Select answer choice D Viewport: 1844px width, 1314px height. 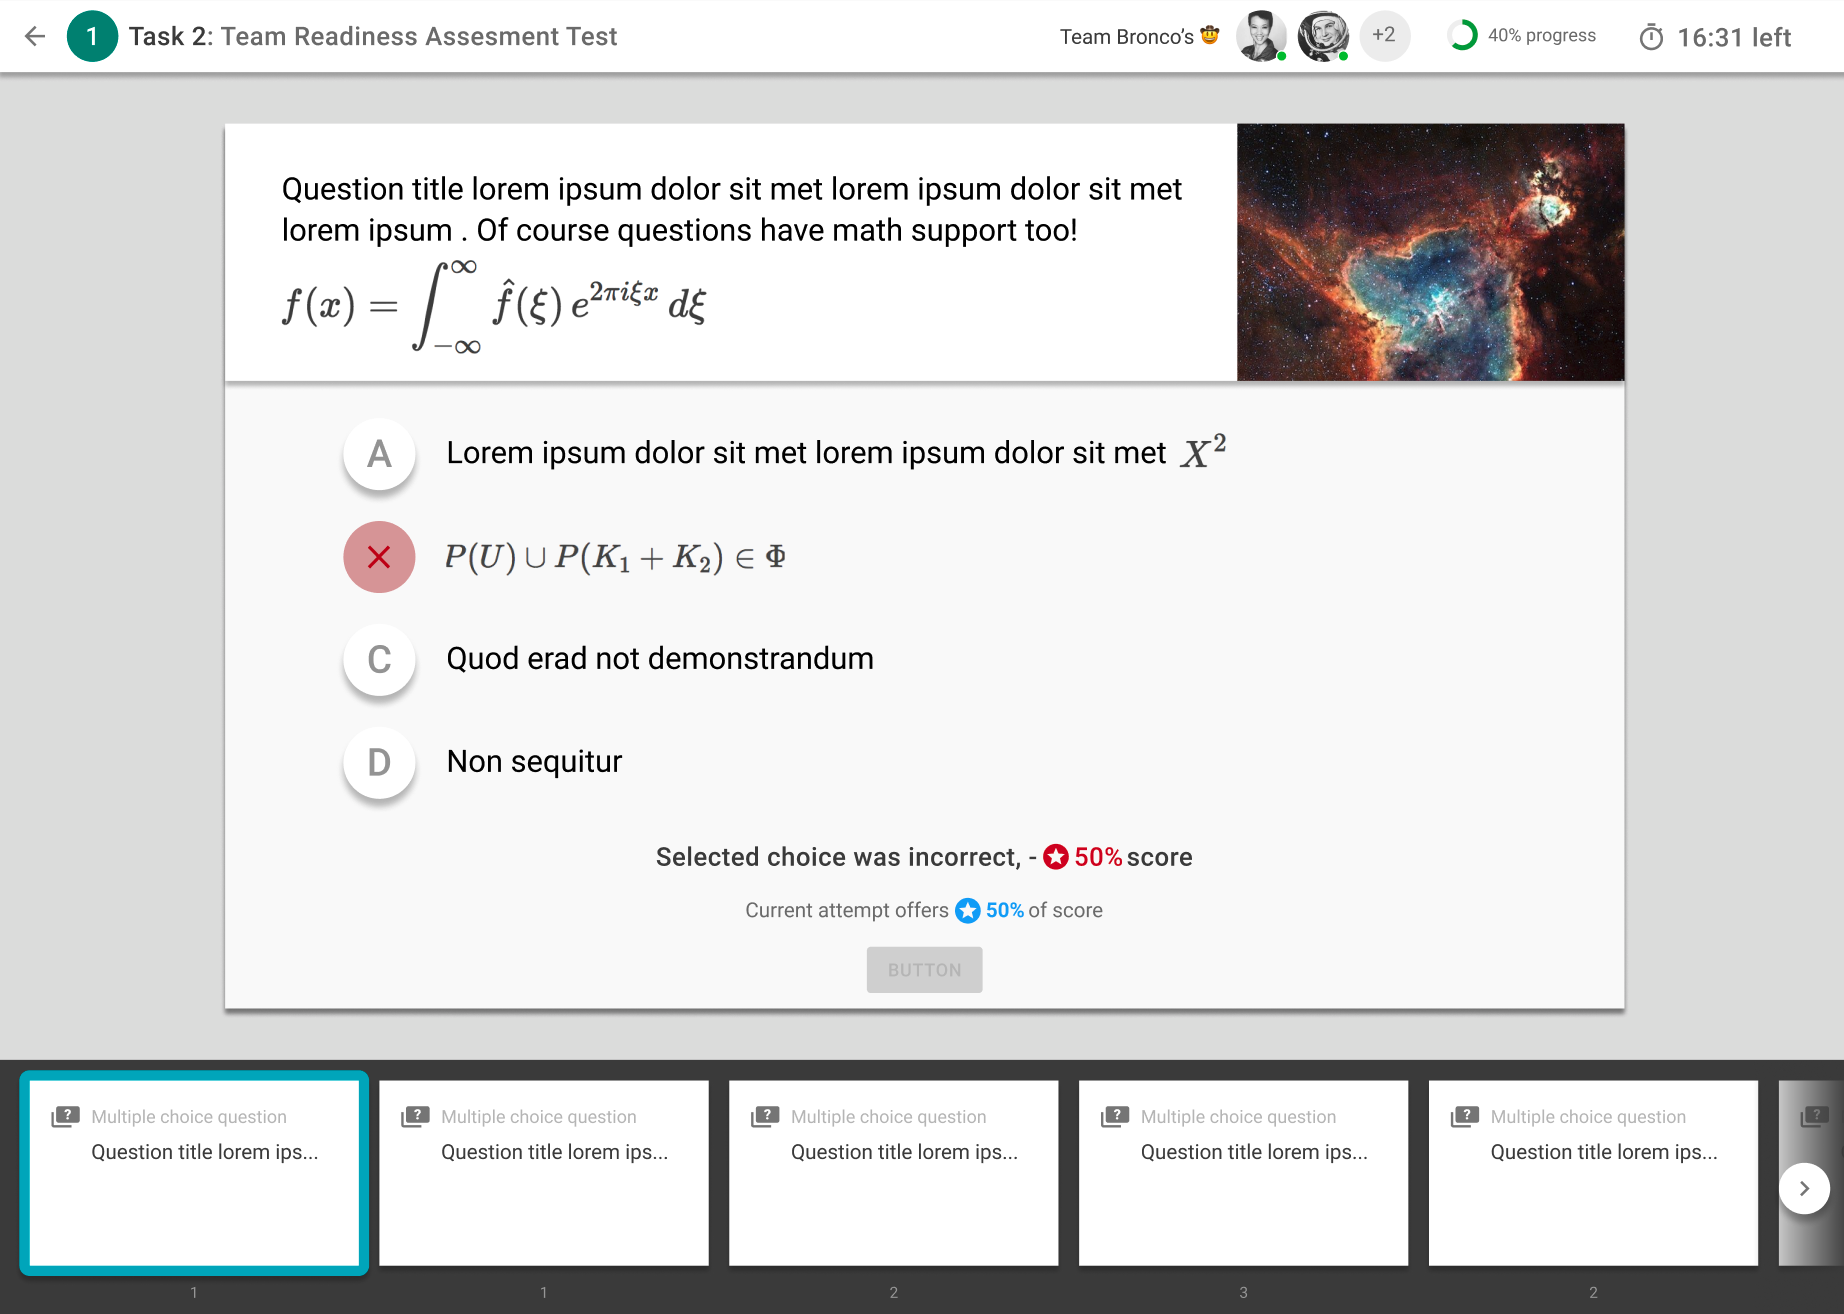pyautogui.click(x=379, y=762)
